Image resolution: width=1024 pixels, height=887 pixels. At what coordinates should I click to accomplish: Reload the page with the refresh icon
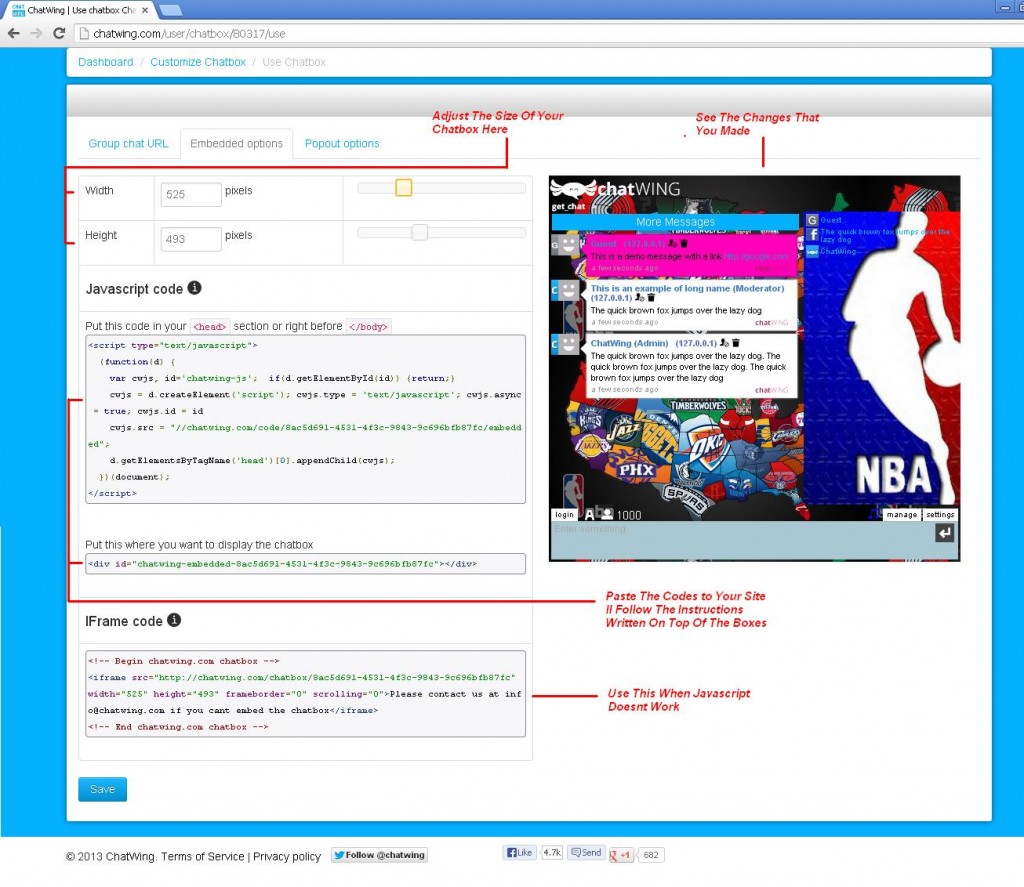click(x=59, y=33)
